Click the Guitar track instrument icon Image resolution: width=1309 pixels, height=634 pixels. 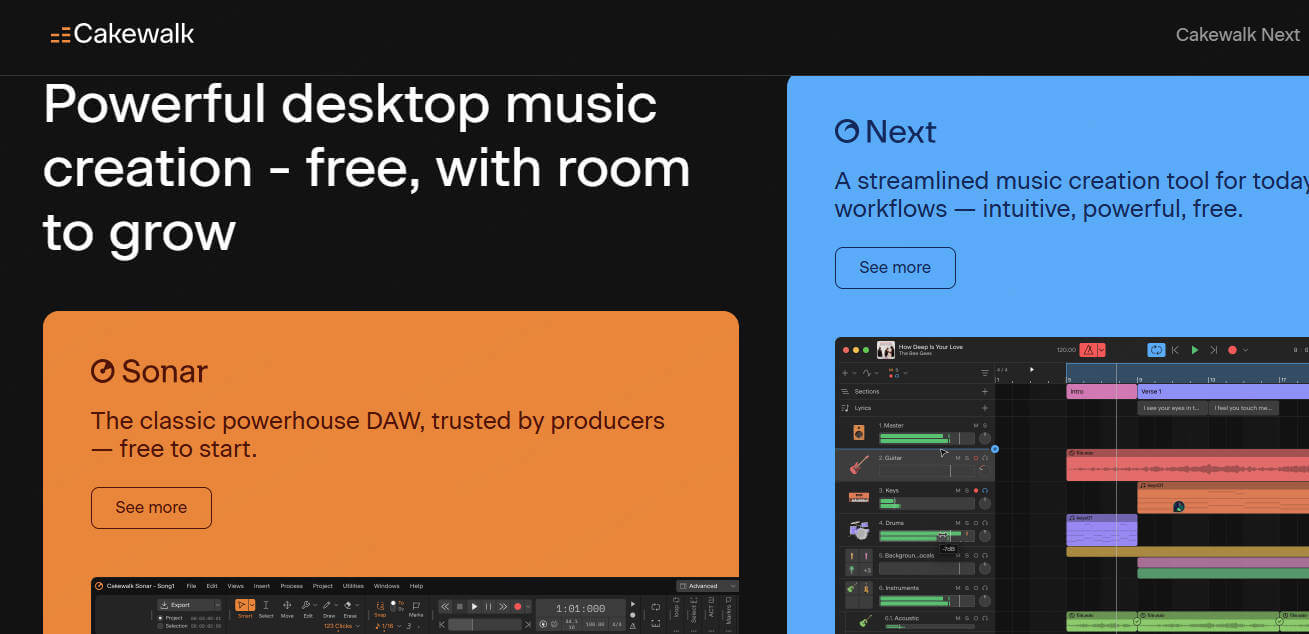[x=859, y=465]
